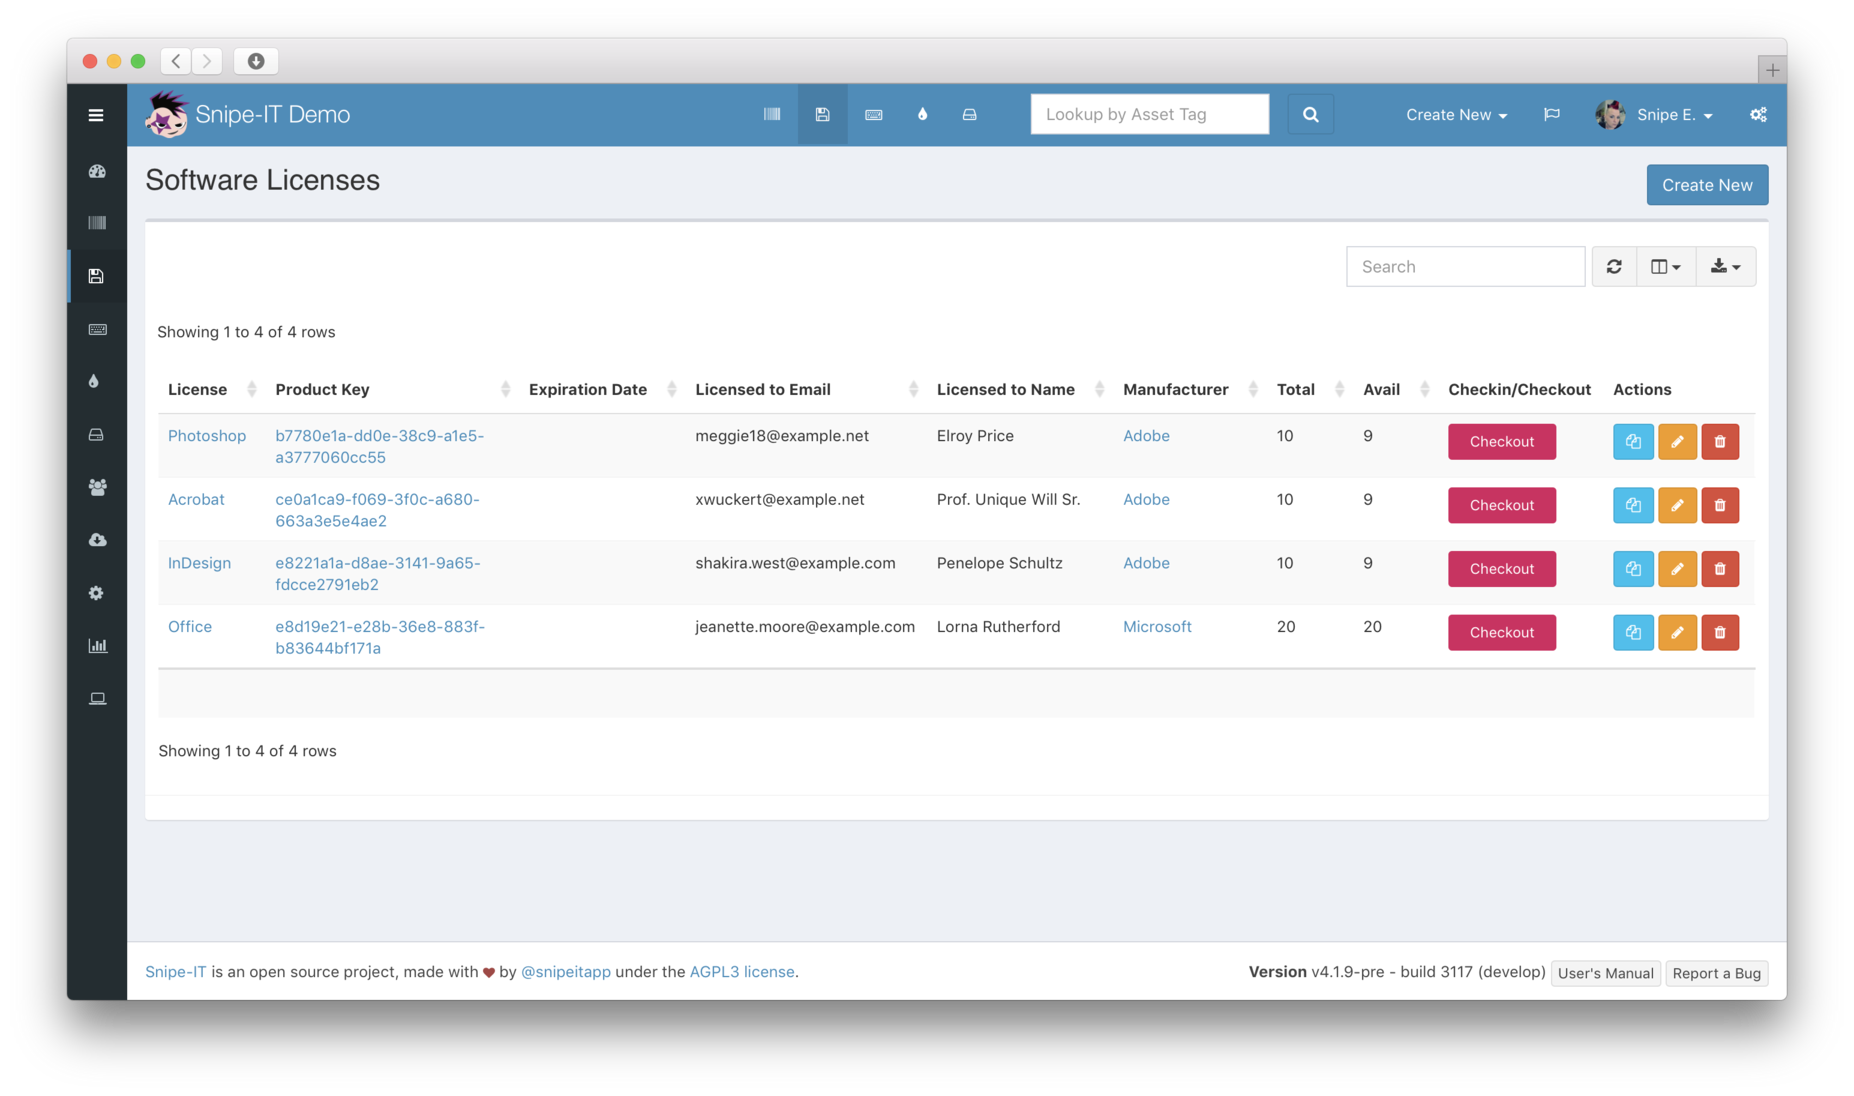Open the Acrobat license link
The image size is (1854, 1096).
pyautogui.click(x=196, y=499)
